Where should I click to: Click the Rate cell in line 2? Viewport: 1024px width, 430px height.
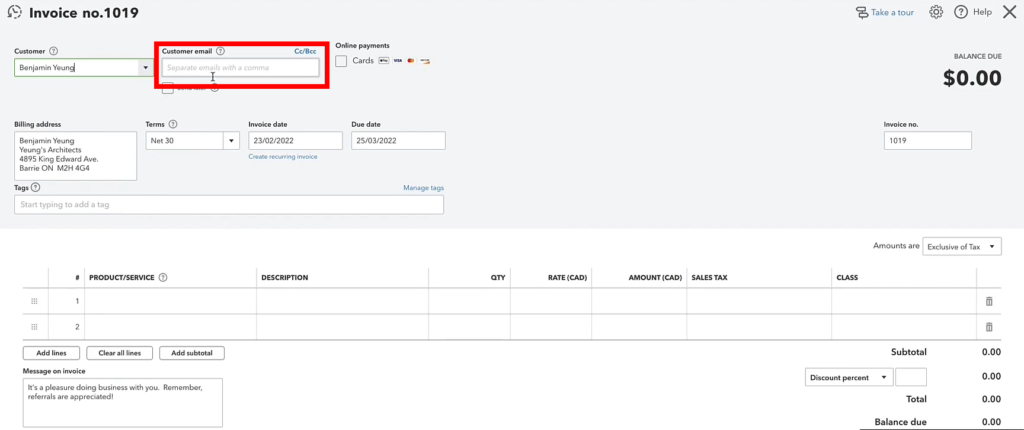(x=551, y=327)
